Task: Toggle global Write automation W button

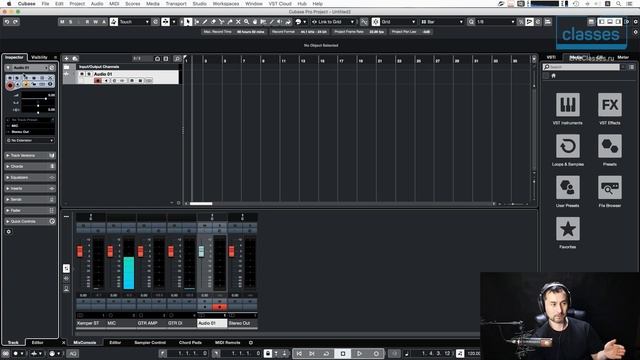Action: [x=96, y=22]
